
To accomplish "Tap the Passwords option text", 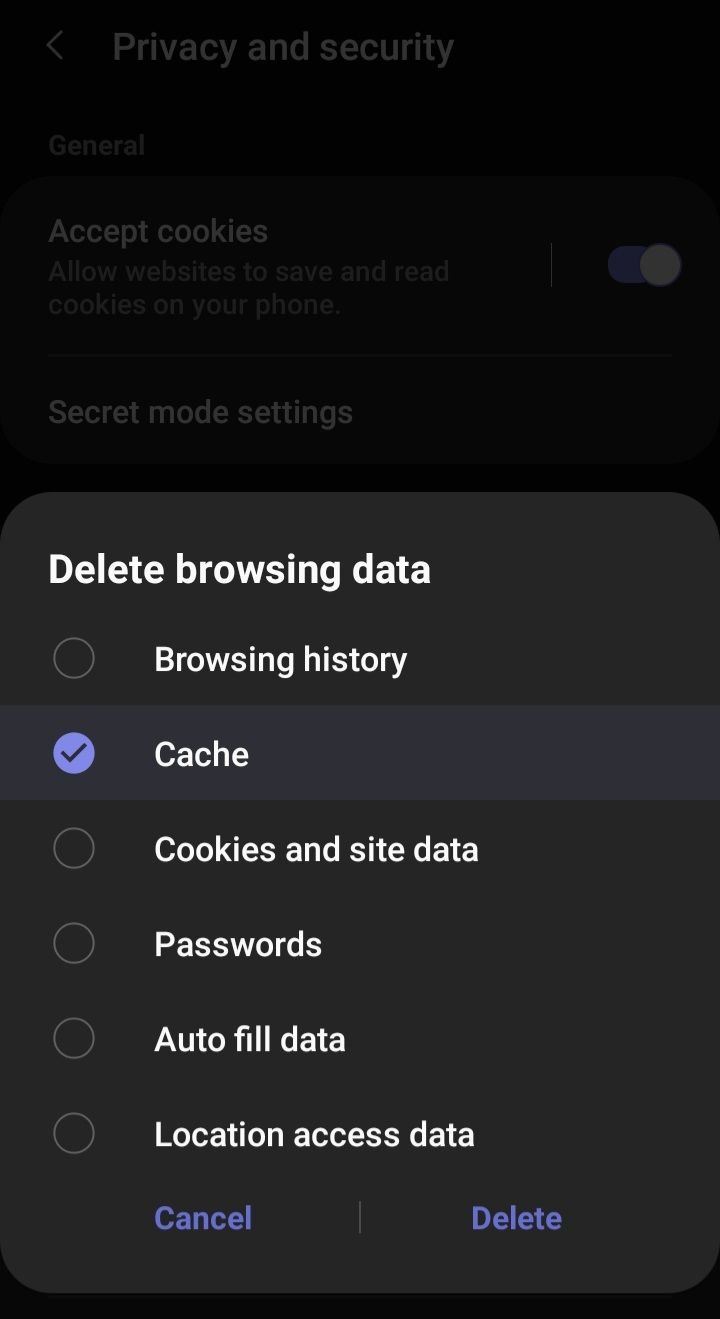I will click(238, 944).
